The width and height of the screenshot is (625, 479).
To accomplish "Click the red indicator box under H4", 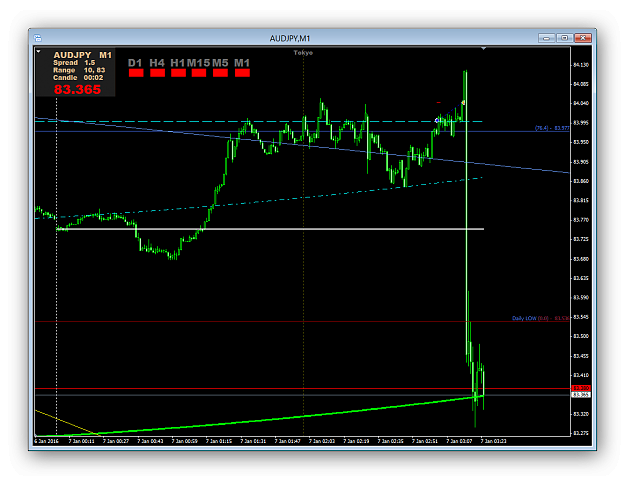I will 157,73.
